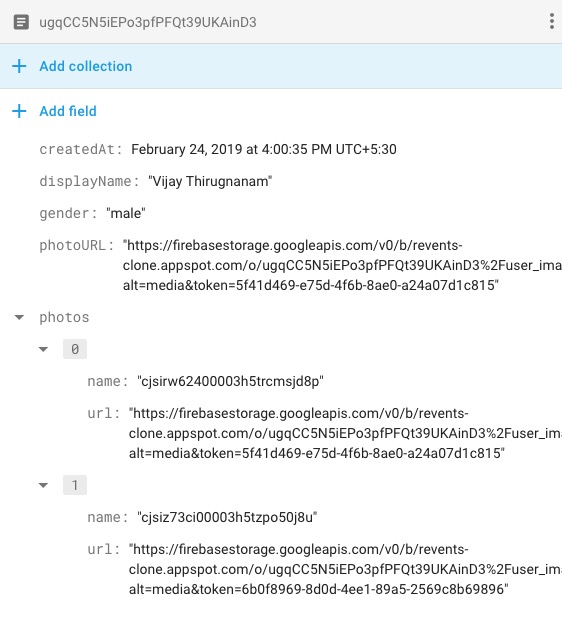Click the displayName field name
The width and height of the screenshot is (562, 643).
[89, 181]
